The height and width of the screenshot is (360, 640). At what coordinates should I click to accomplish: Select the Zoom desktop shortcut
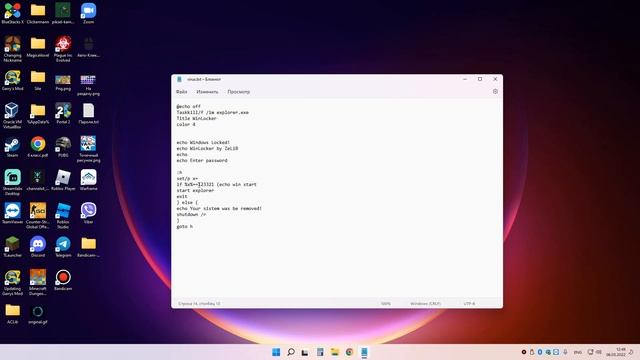point(89,13)
